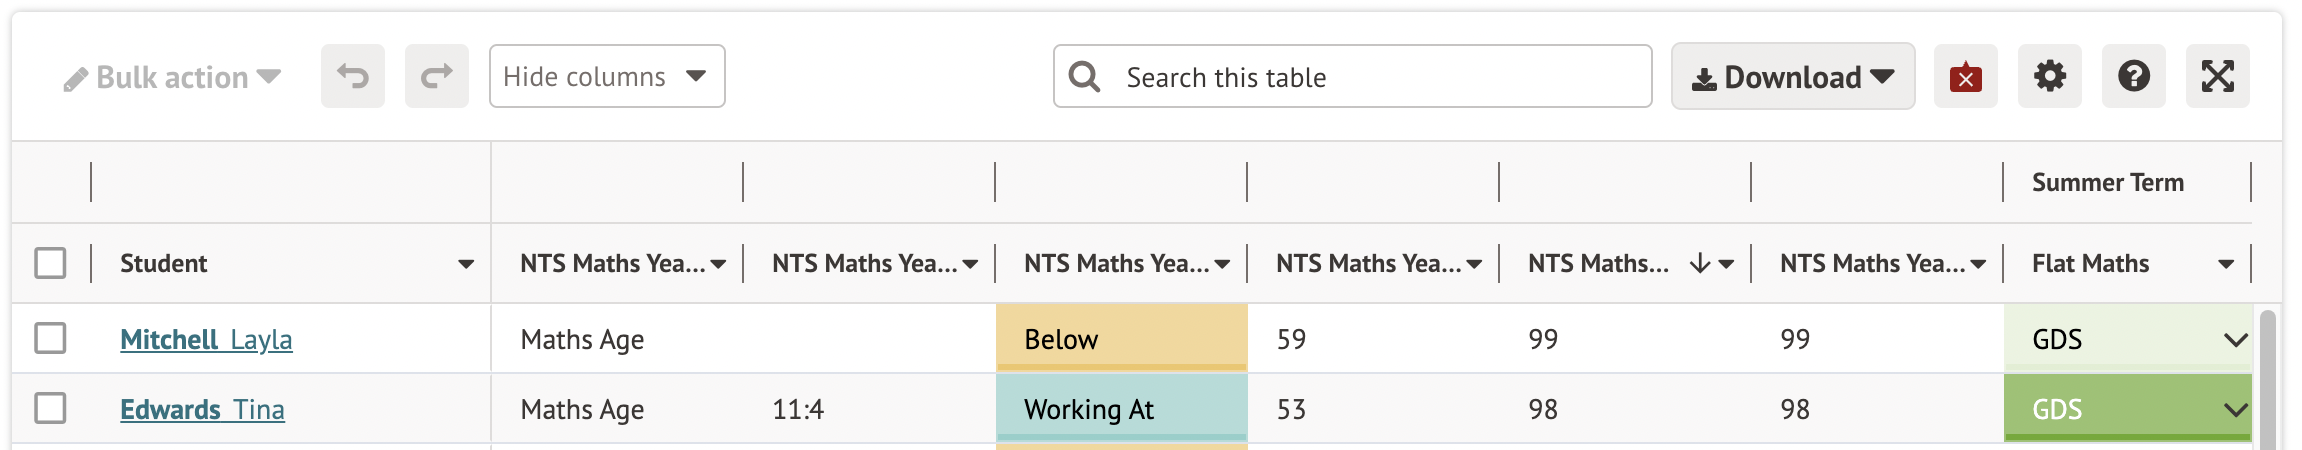Open the help question mark icon

click(x=2133, y=76)
